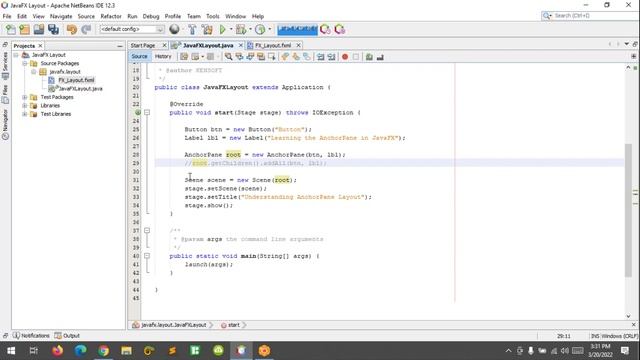The height and width of the screenshot is (360, 640).
Task: Click the Profile Project clock icon
Action: 260,29
